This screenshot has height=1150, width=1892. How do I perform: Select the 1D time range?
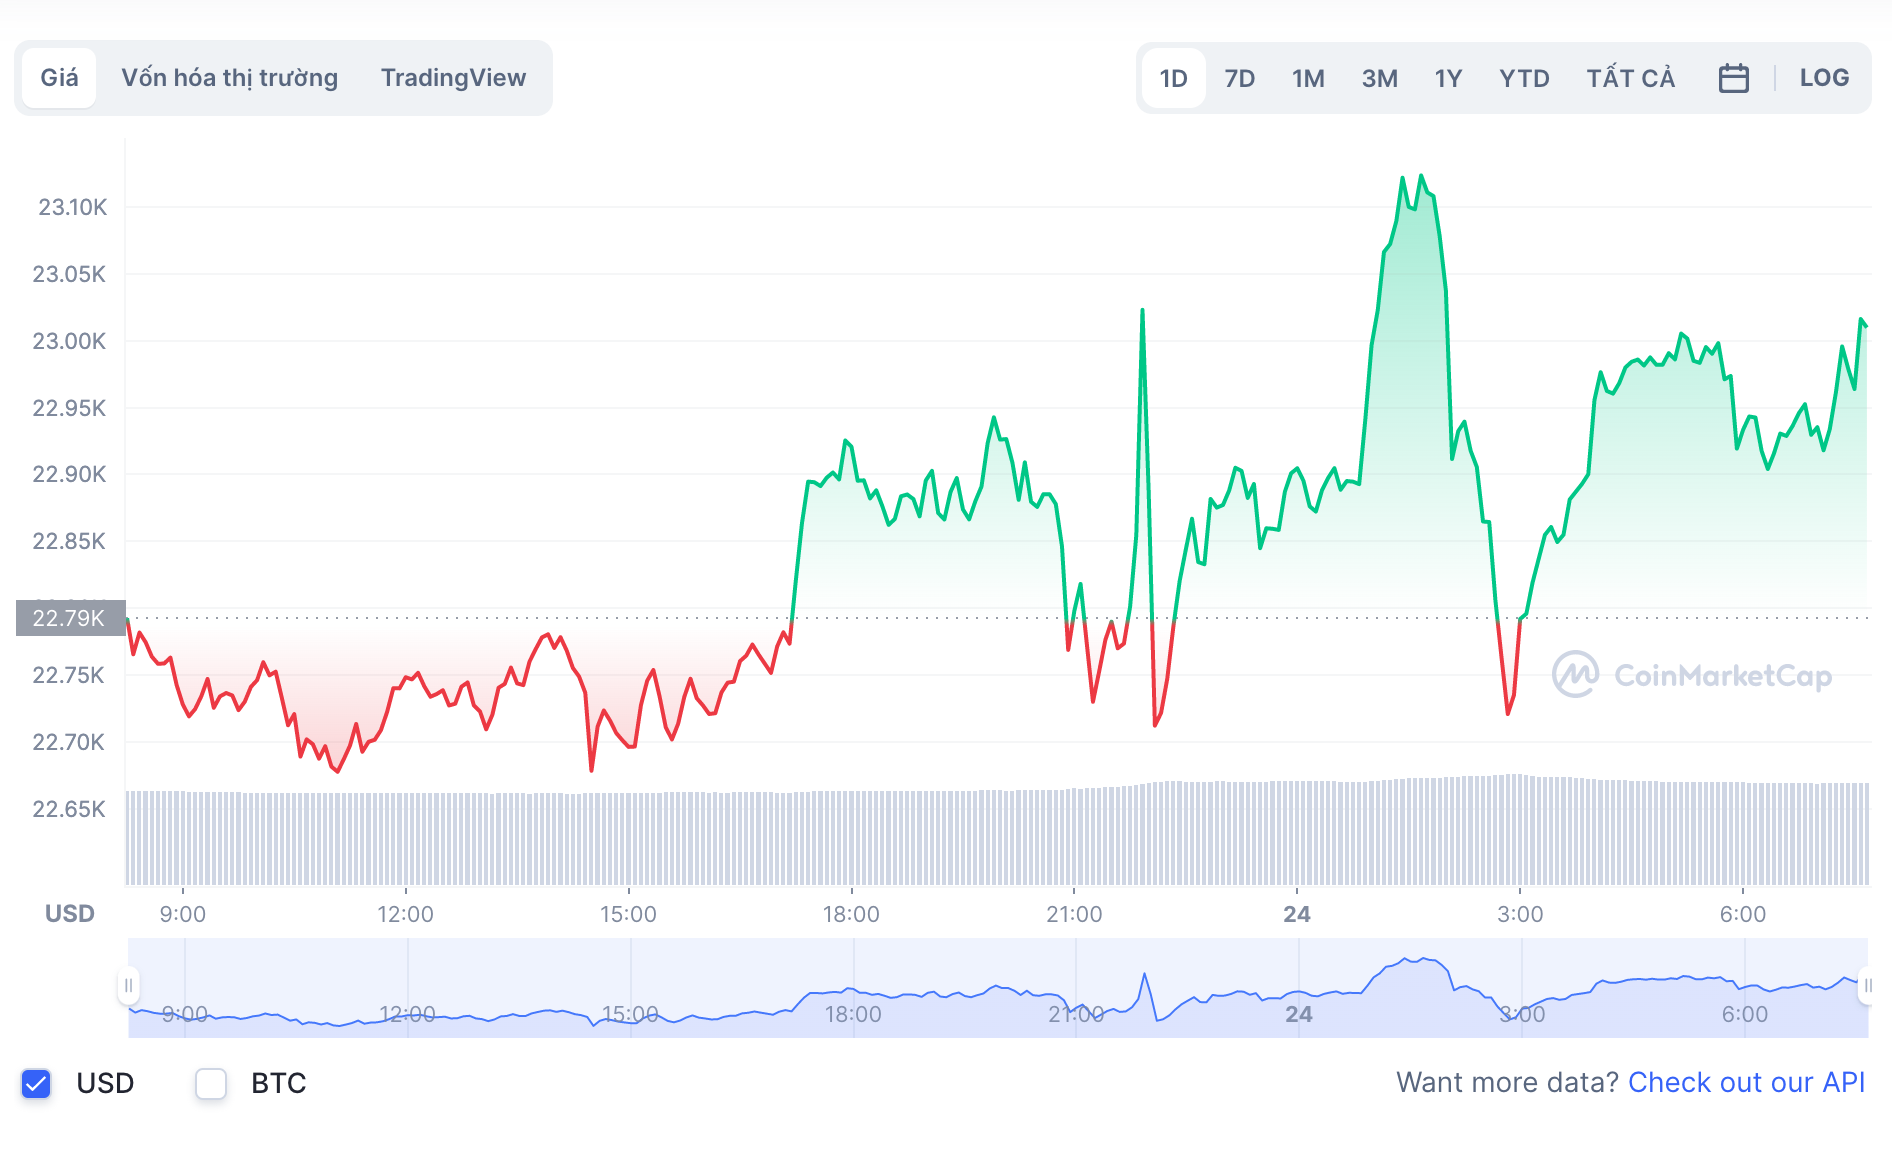tap(1173, 78)
